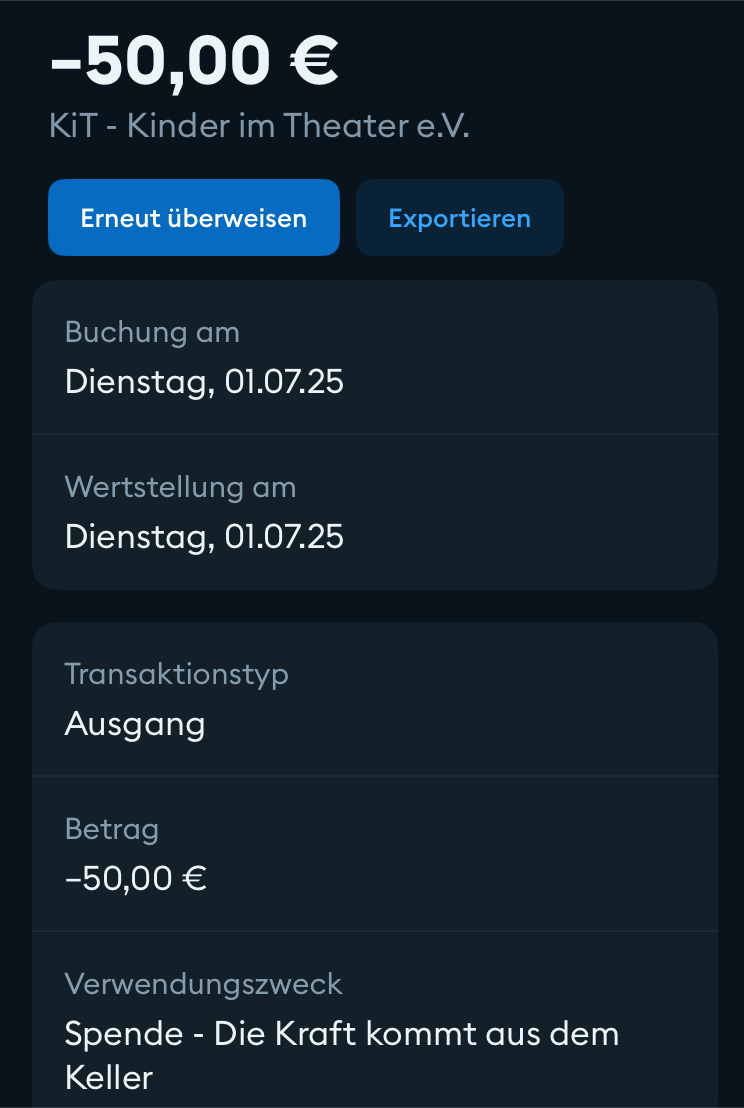The height and width of the screenshot is (1108, 744).
Task: Select the value date under Wertstellung am
Action: (204, 537)
